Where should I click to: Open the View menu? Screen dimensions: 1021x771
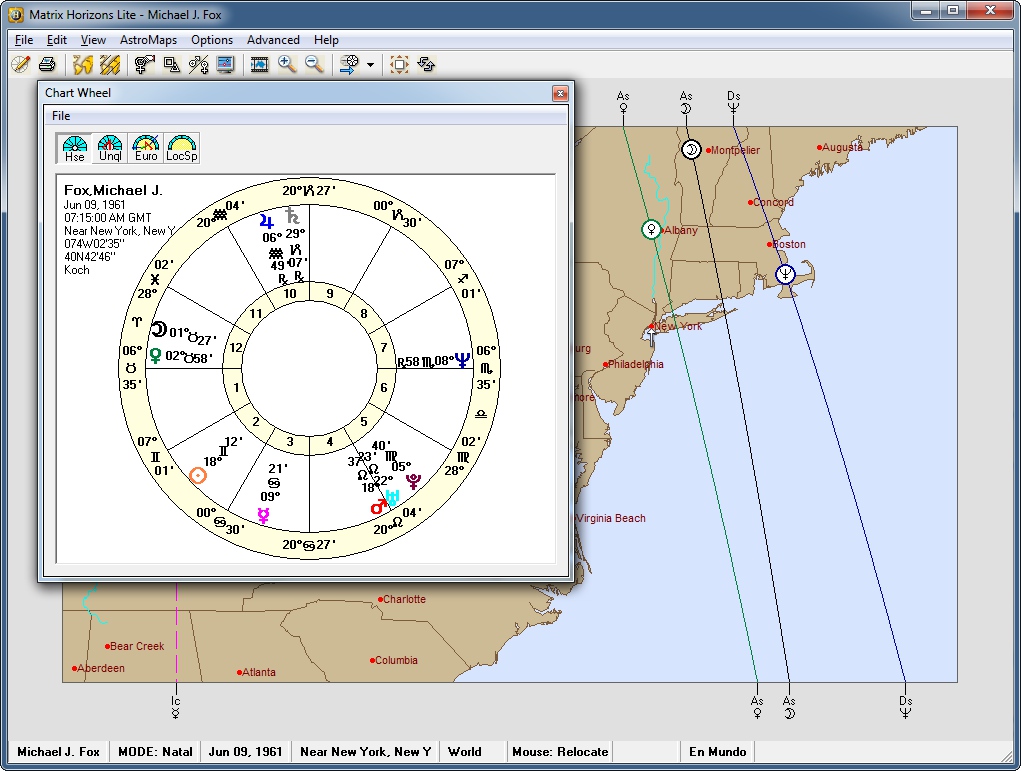pyautogui.click(x=93, y=40)
